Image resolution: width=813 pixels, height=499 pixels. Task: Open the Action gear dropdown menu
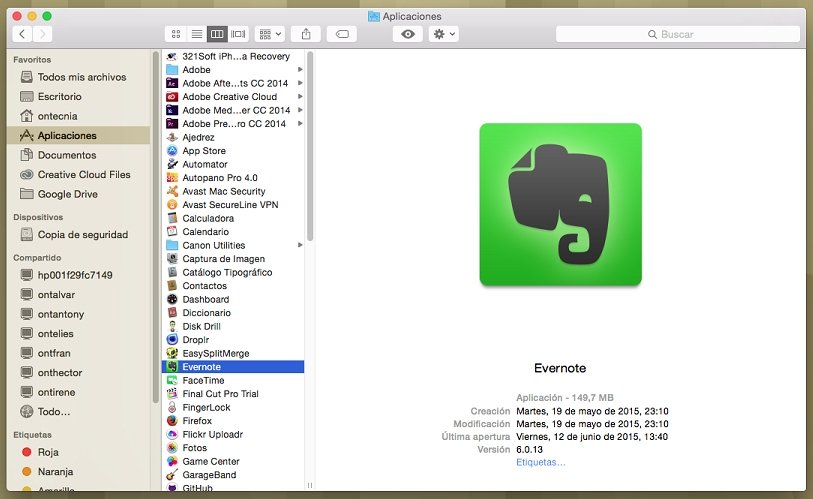tap(443, 34)
